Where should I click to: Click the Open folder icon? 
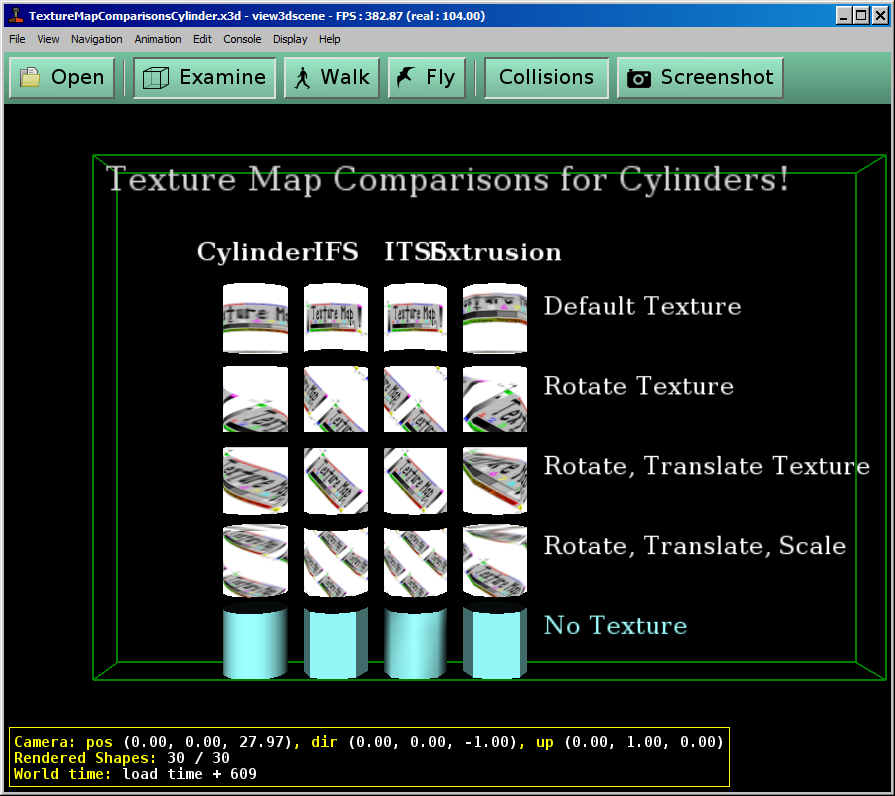pos(30,78)
